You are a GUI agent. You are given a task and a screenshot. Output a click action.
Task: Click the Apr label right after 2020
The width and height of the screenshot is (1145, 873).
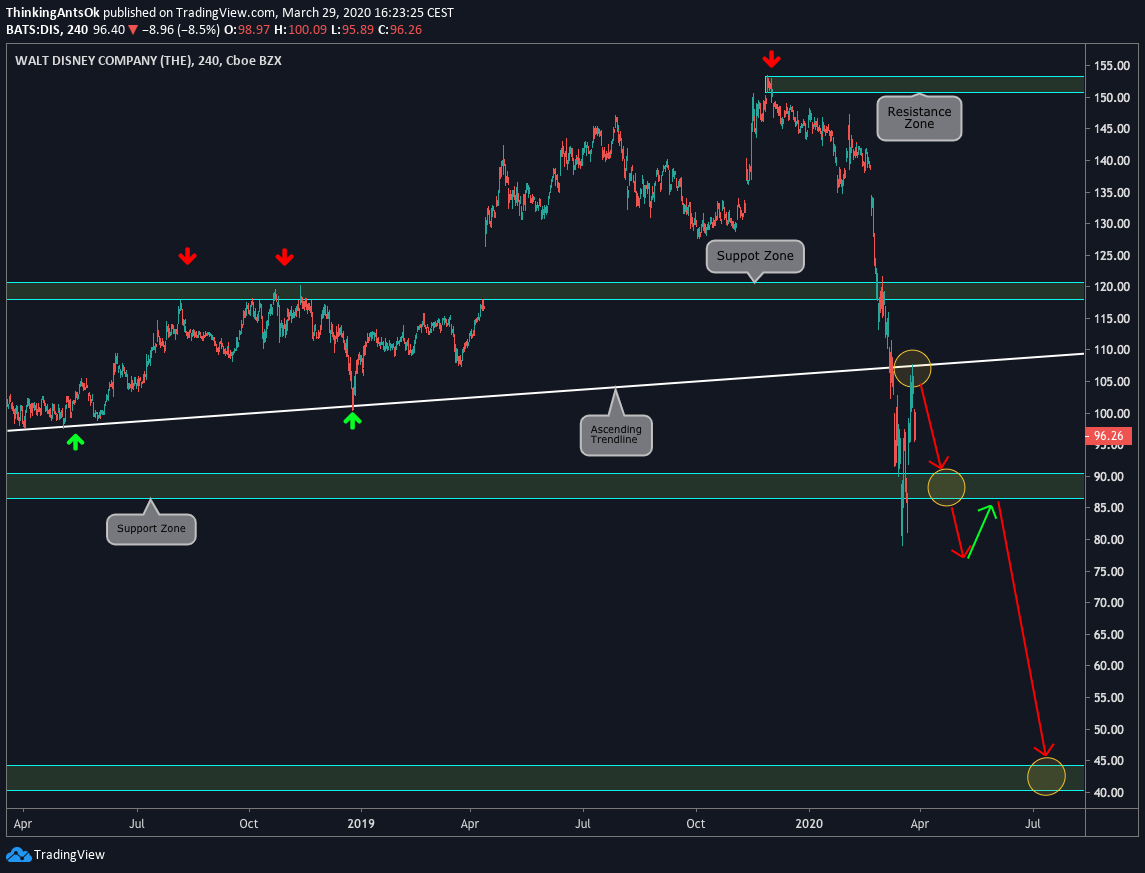click(x=919, y=823)
